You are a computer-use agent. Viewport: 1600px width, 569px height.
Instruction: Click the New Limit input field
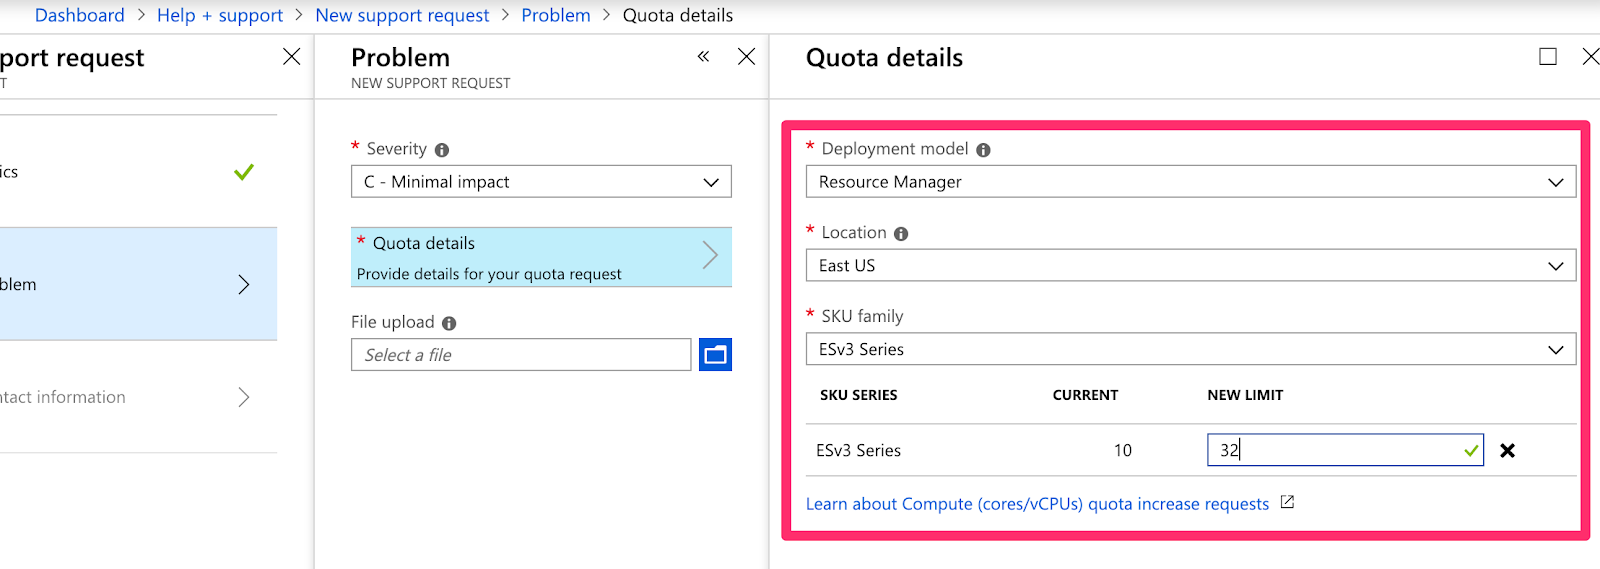pyautogui.click(x=1335, y=451)
